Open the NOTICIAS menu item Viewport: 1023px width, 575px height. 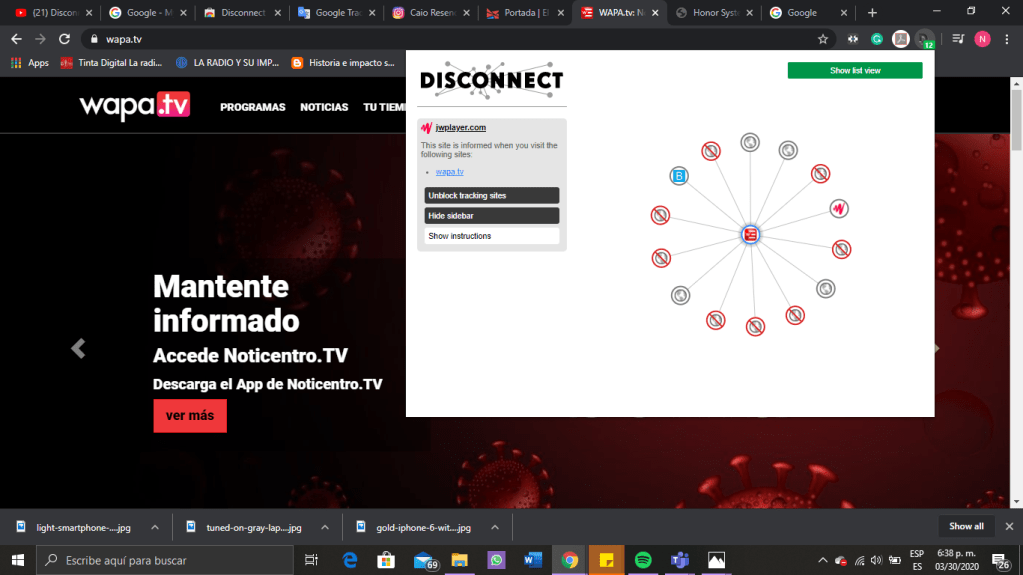click(x=324, y=107)
